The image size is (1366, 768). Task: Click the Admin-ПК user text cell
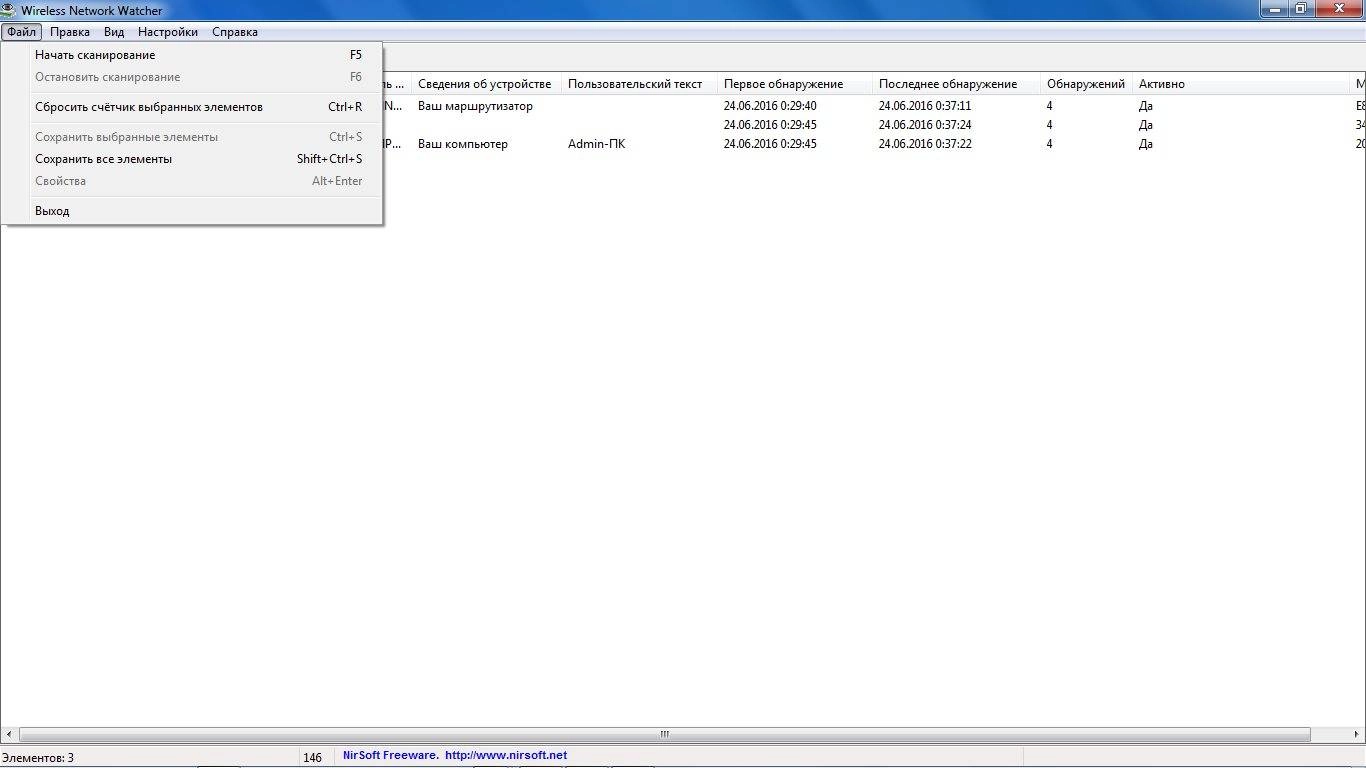596,144
